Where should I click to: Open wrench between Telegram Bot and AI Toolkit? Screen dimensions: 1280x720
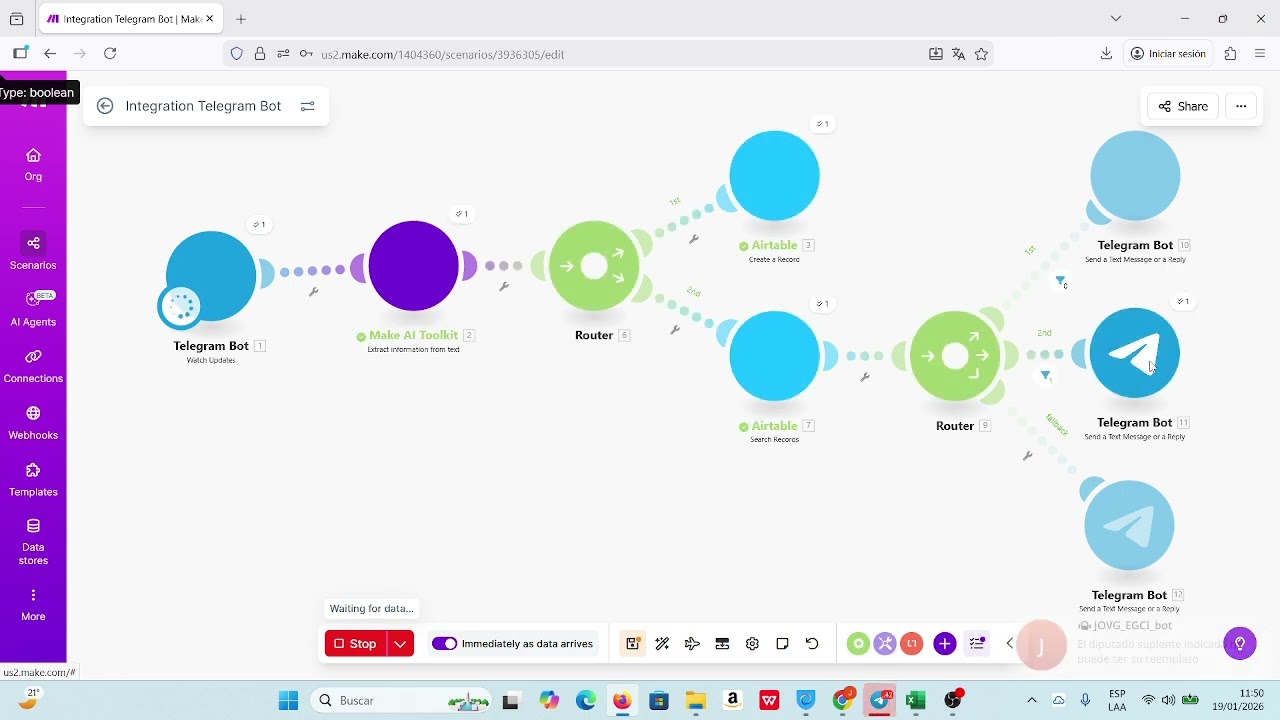313,292
